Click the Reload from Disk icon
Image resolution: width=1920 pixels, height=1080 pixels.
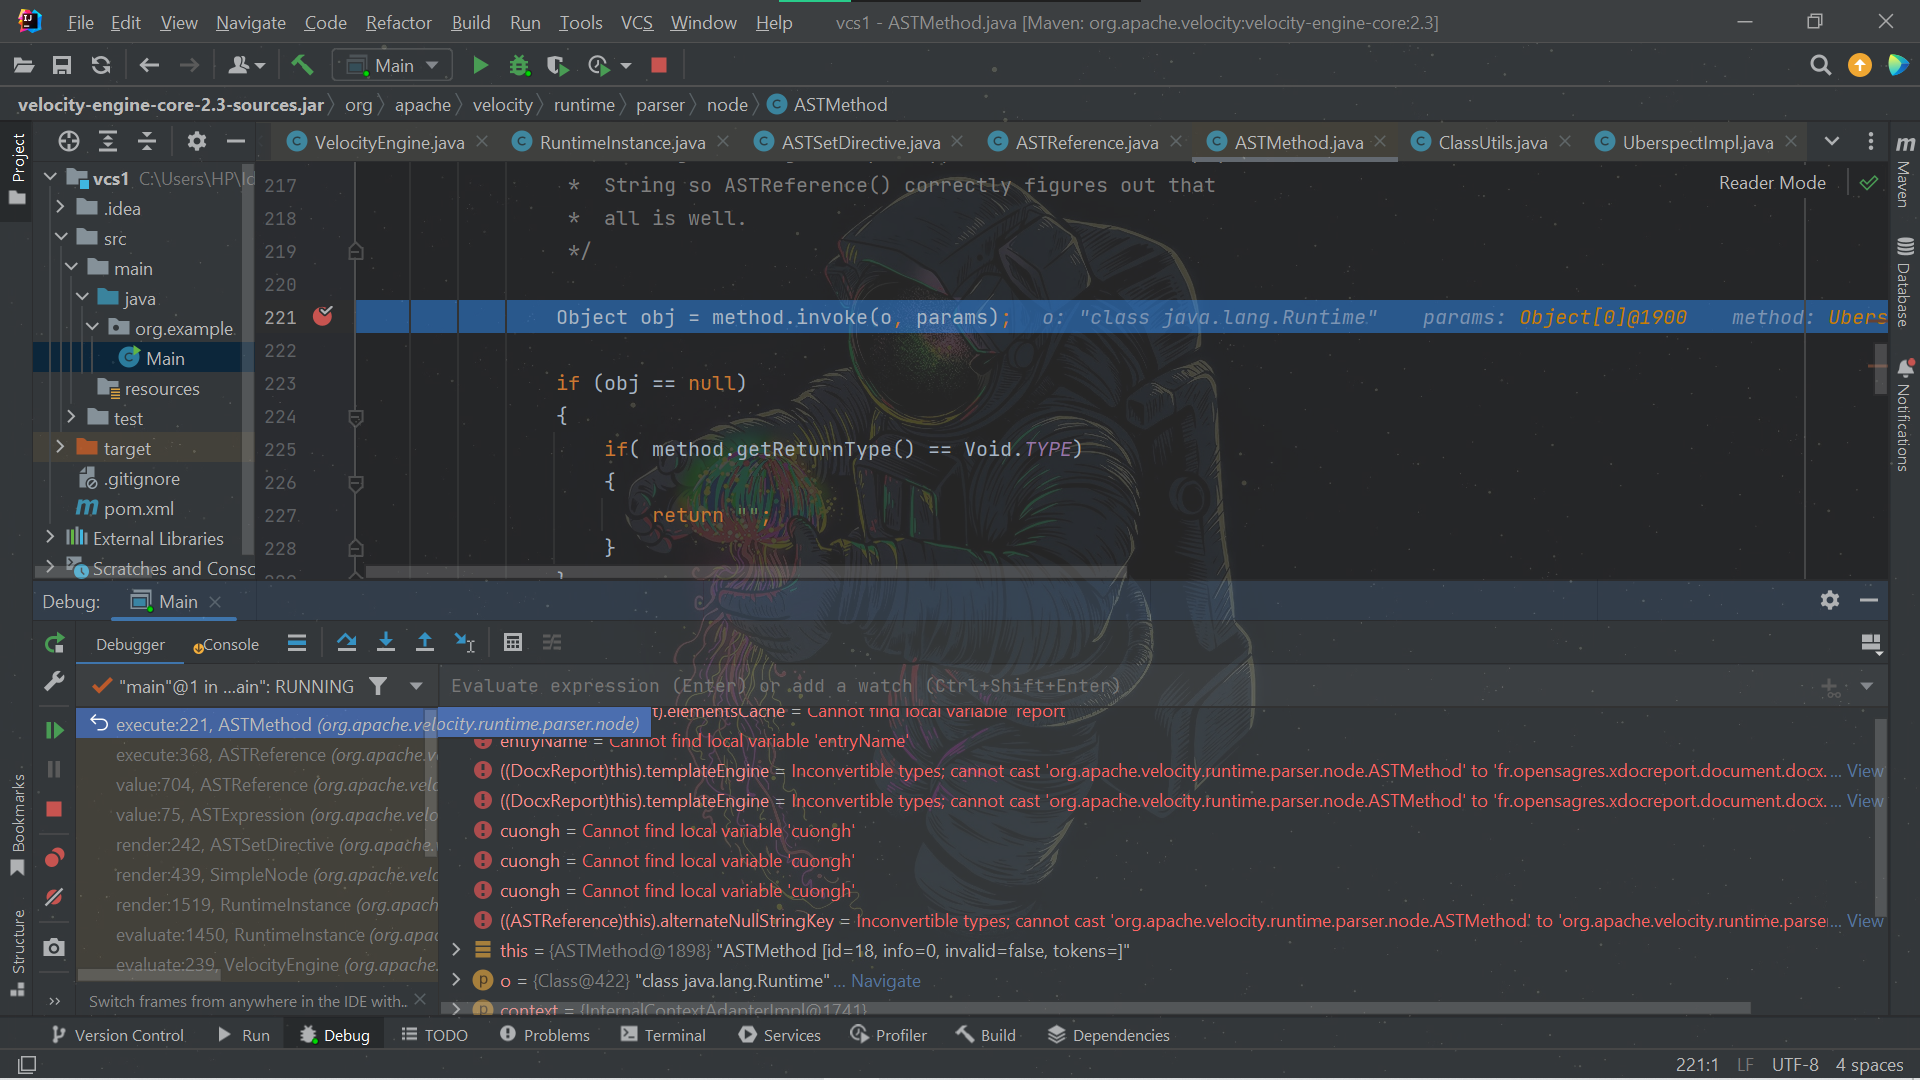101,66
